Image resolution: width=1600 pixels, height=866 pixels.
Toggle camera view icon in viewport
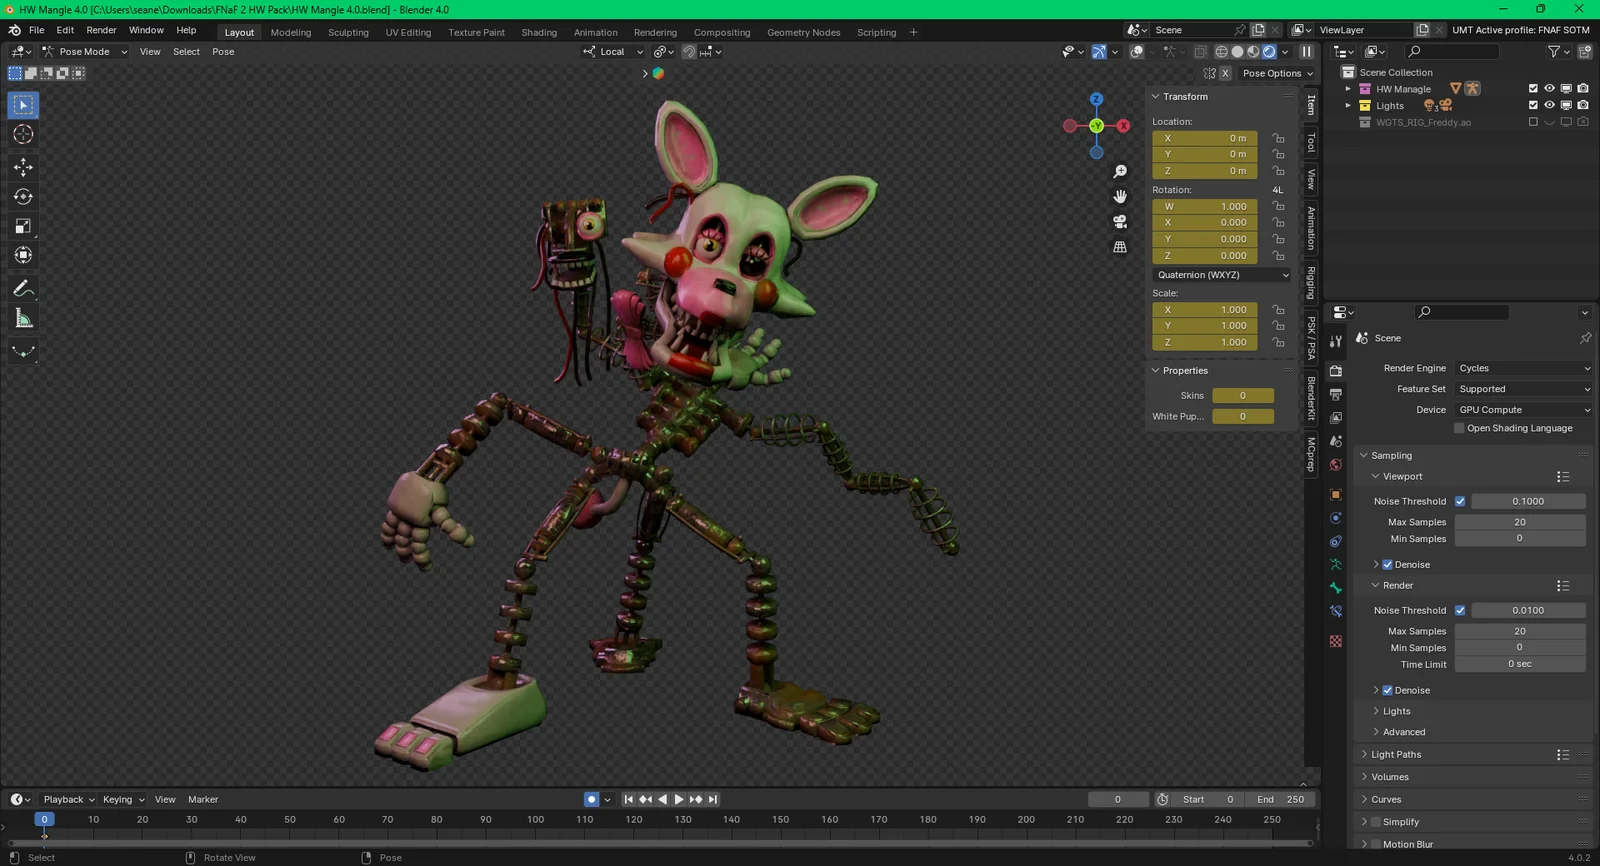(x=1120, y=222)
